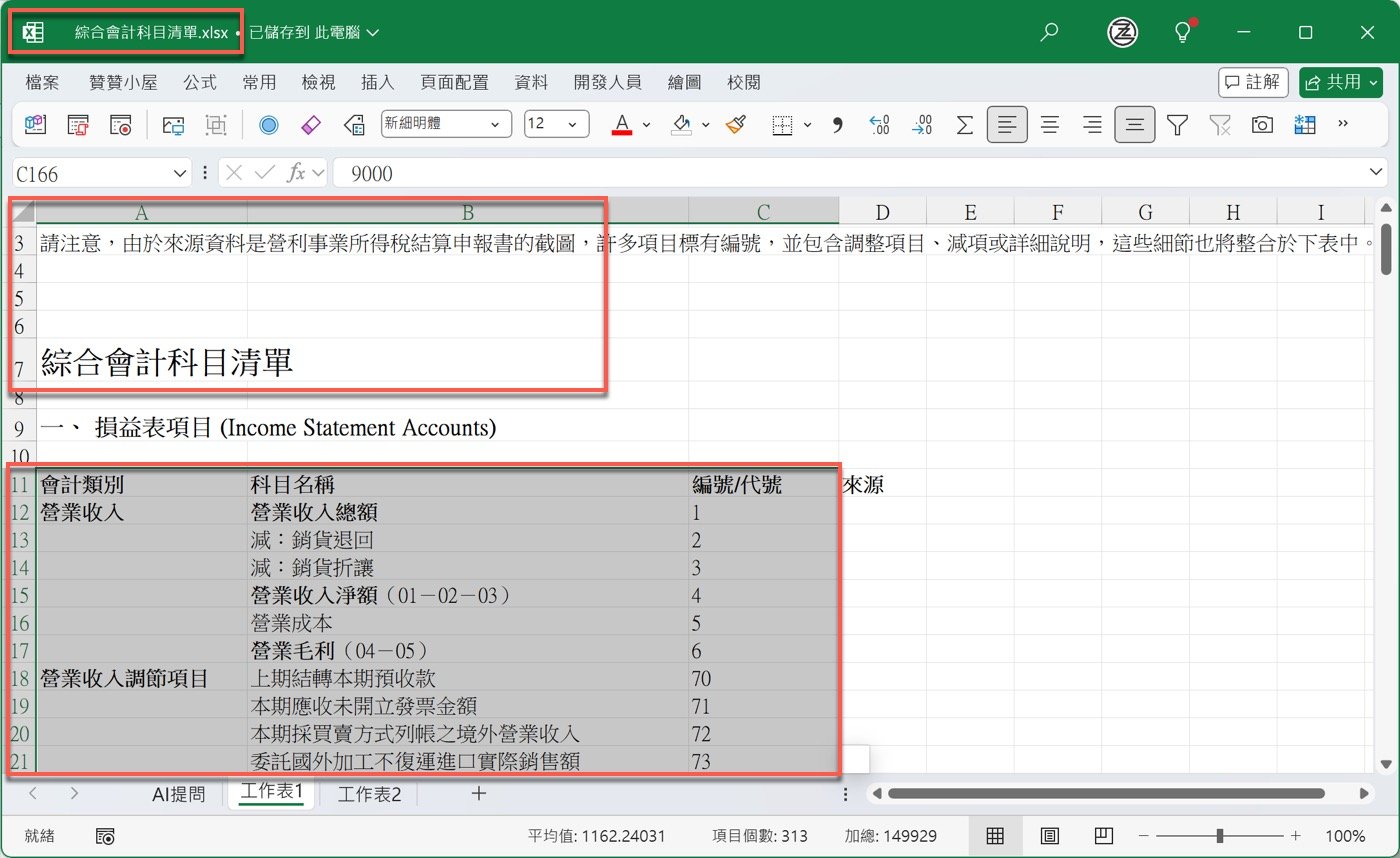This screenshot has height=858, width=1400.
Task: Toggle center text alignment
Action: [1049, 125]
